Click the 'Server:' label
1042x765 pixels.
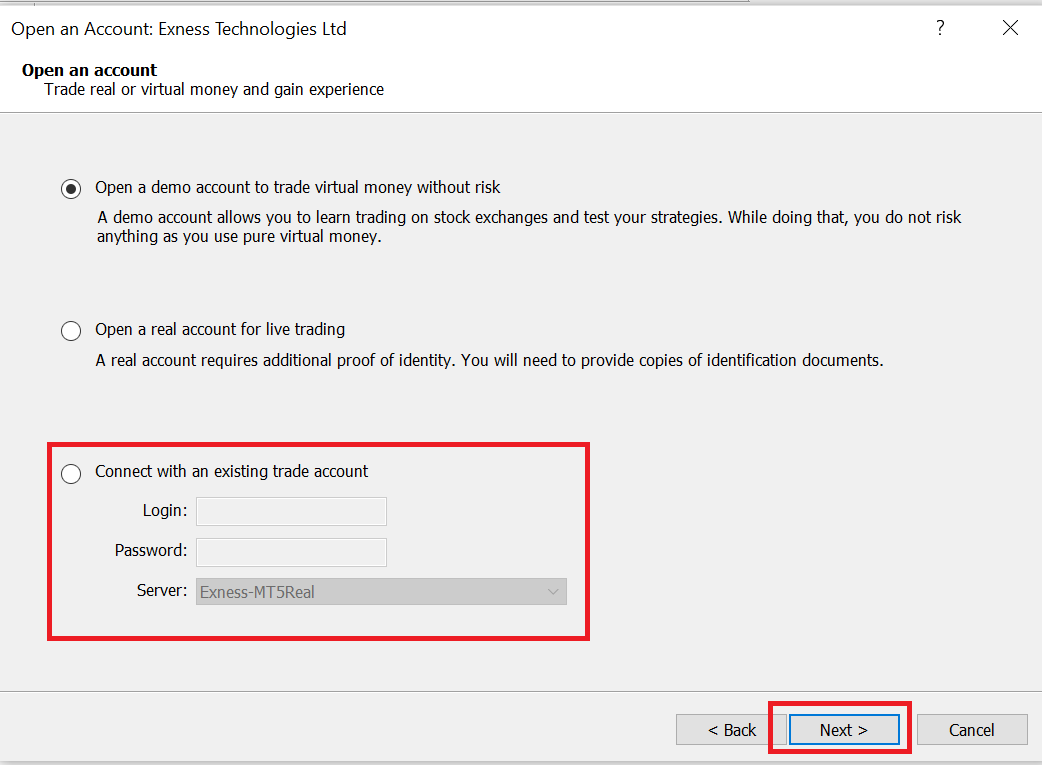(x=162, y=590)
